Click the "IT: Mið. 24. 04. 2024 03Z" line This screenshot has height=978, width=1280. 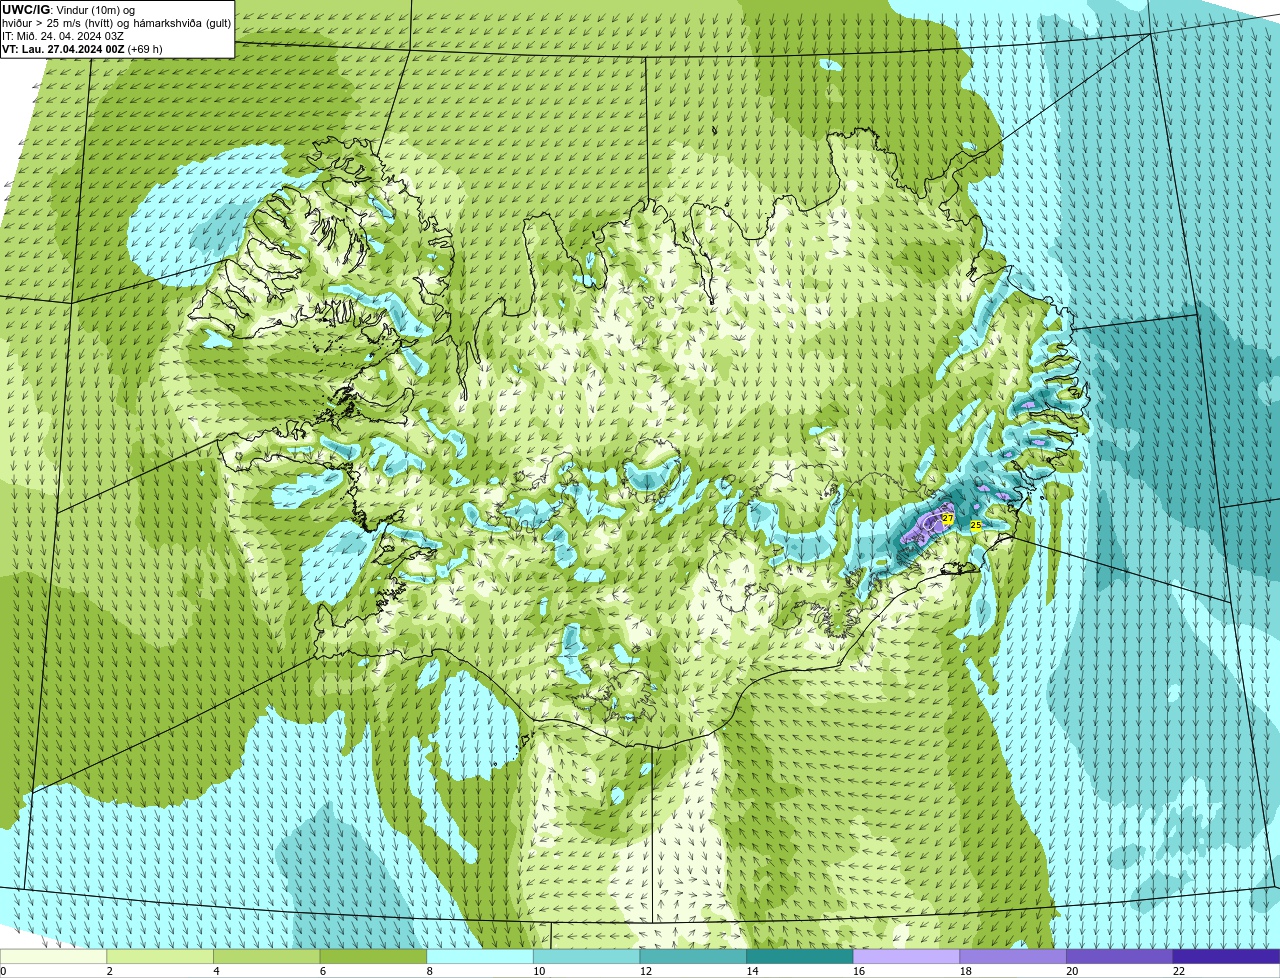[x=63, y=35]
